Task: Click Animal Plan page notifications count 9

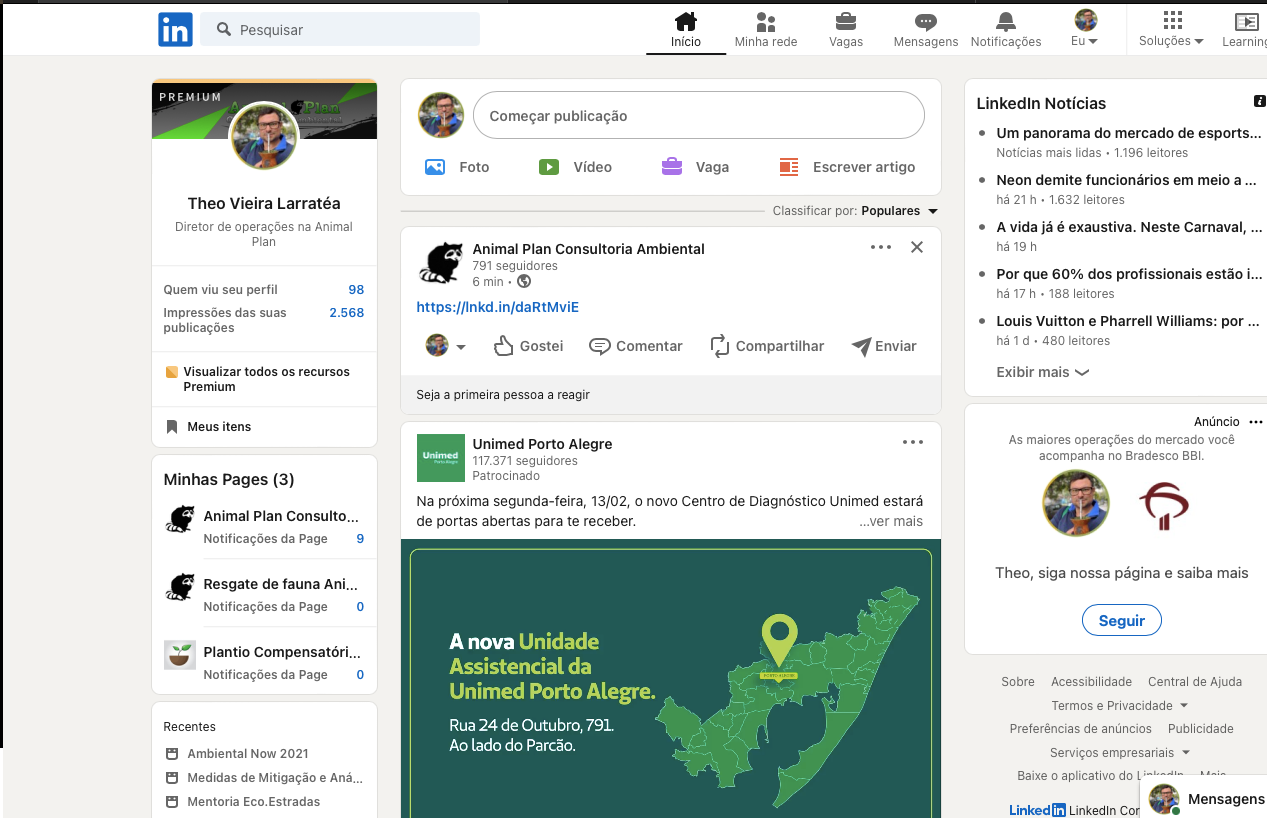Action: click(360, 539)
